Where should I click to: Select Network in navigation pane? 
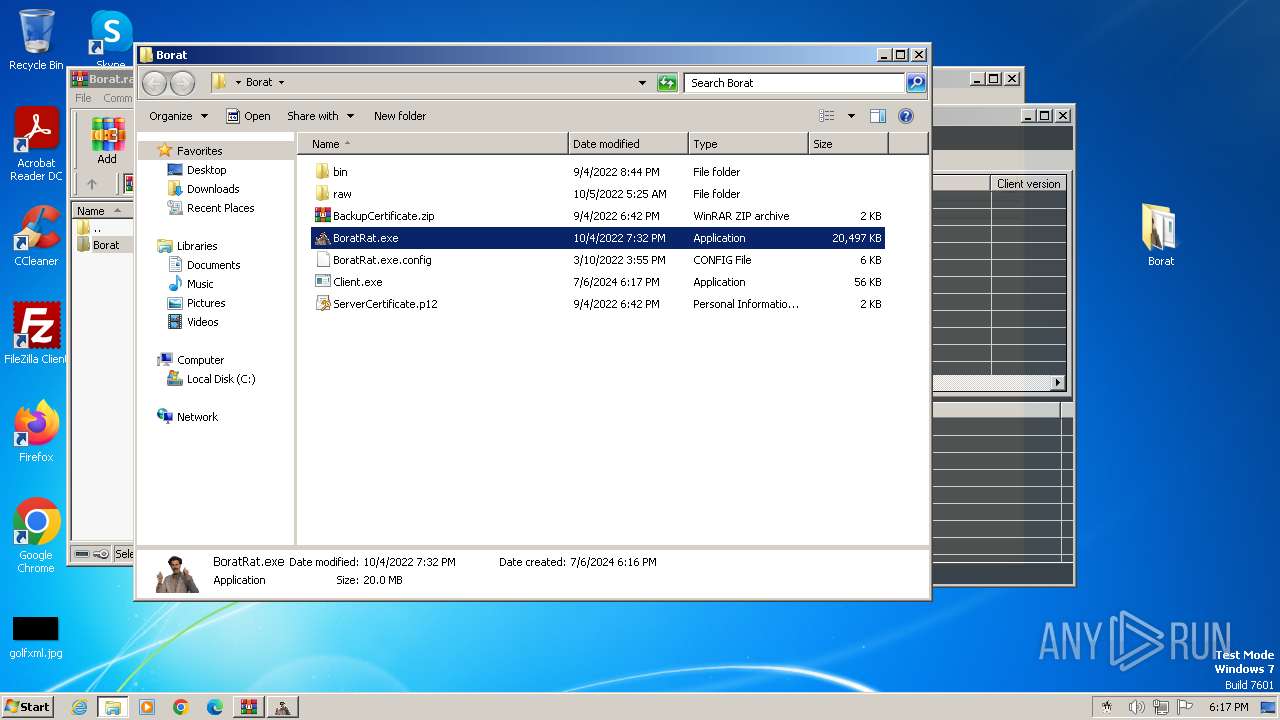pyautogui.click(x=197, y=417)
